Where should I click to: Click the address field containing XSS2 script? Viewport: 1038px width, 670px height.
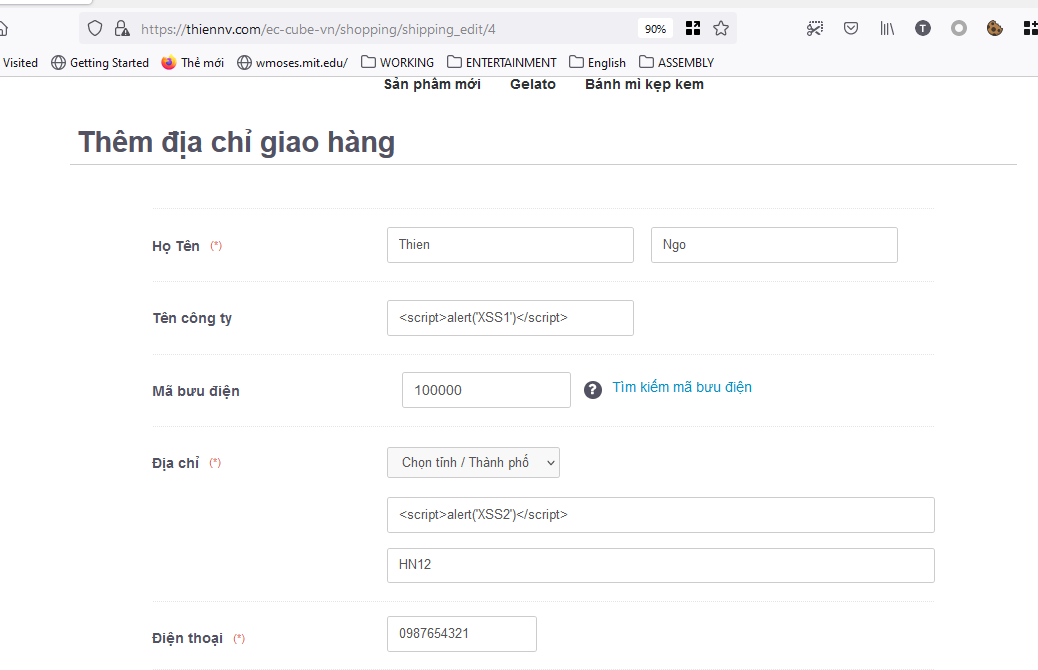pos(661,515)
